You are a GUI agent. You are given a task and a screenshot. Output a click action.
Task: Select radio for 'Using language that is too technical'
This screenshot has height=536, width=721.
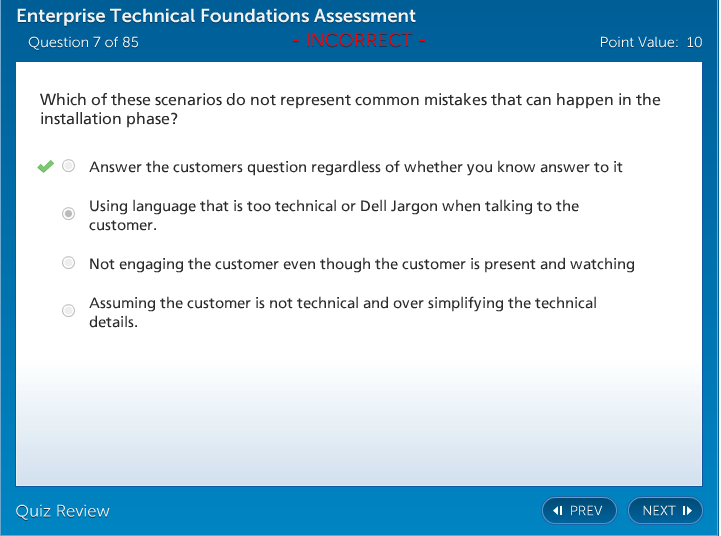(x=68, y=214)
